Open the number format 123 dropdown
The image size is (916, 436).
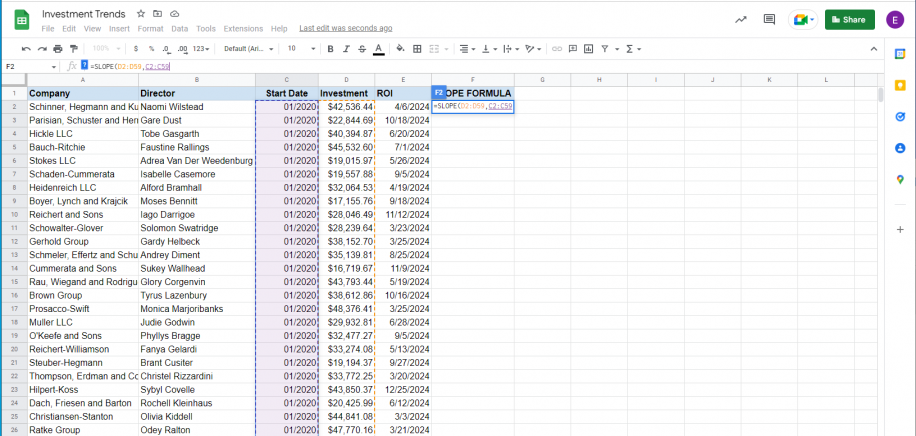[201, 49]
